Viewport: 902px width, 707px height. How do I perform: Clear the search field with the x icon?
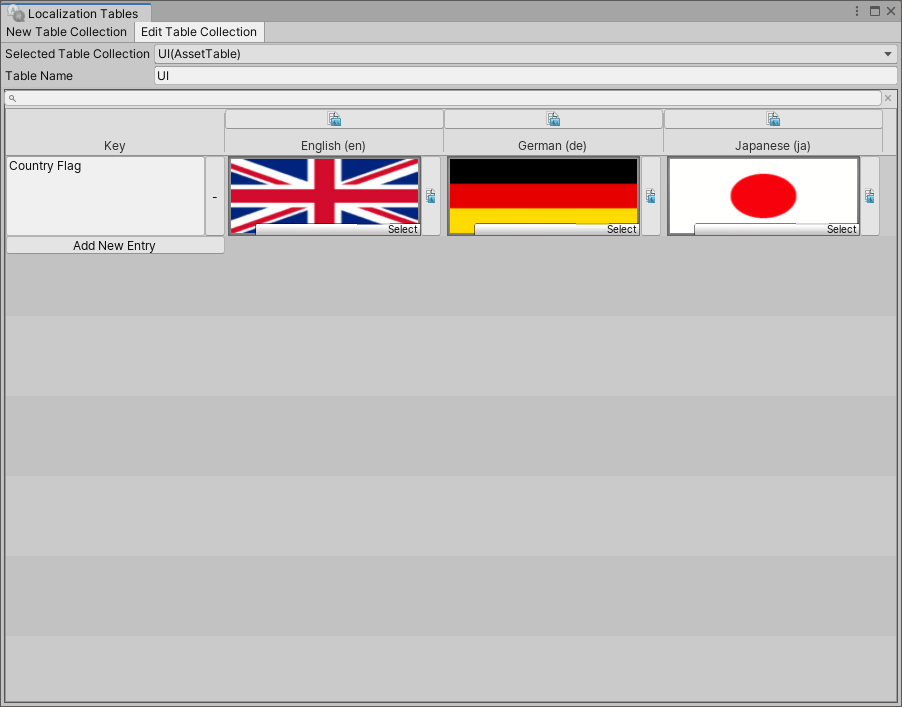[888, 98]
